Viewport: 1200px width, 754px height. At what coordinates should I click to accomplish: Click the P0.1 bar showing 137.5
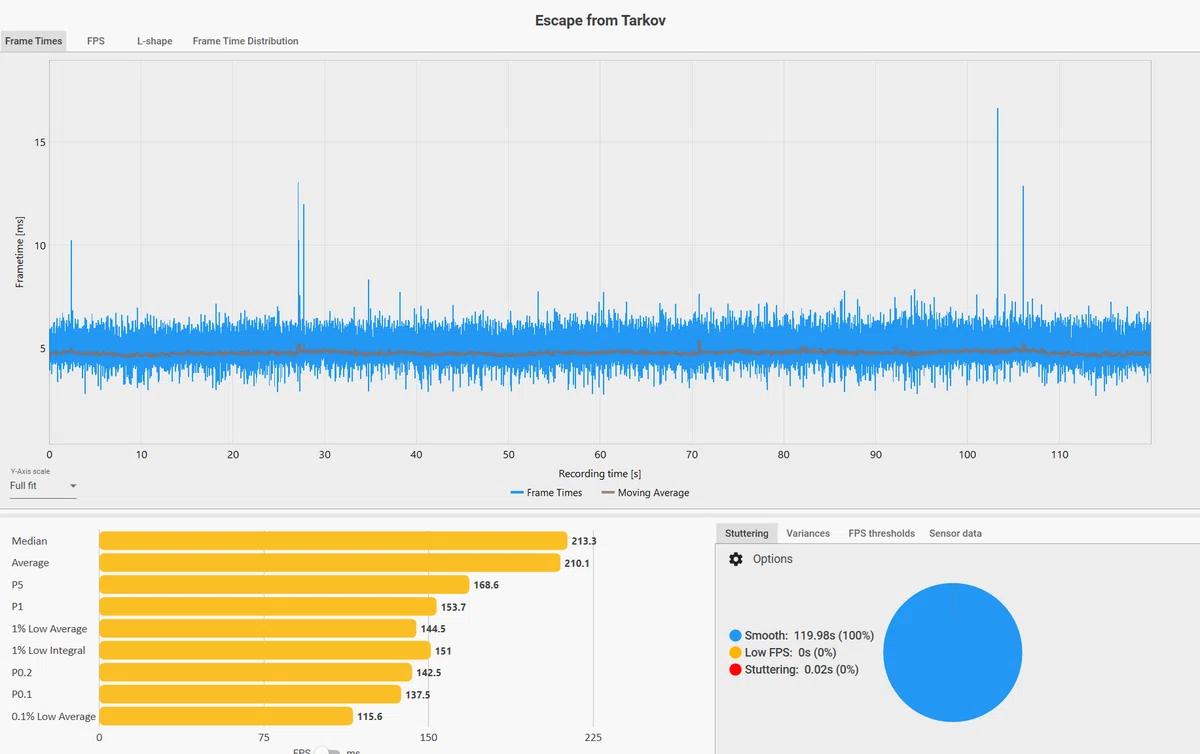click(x=250, y=695)
